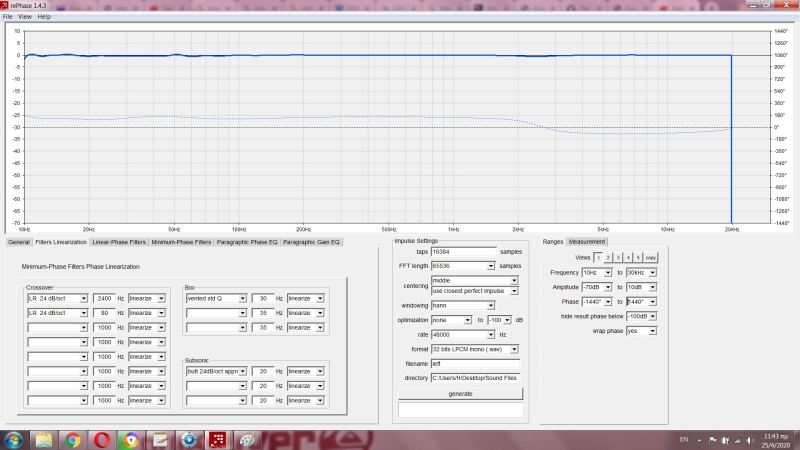Select the red dotted rePhase taskbar icon
This screenshot has width=800, height=450.
point(217,439)
